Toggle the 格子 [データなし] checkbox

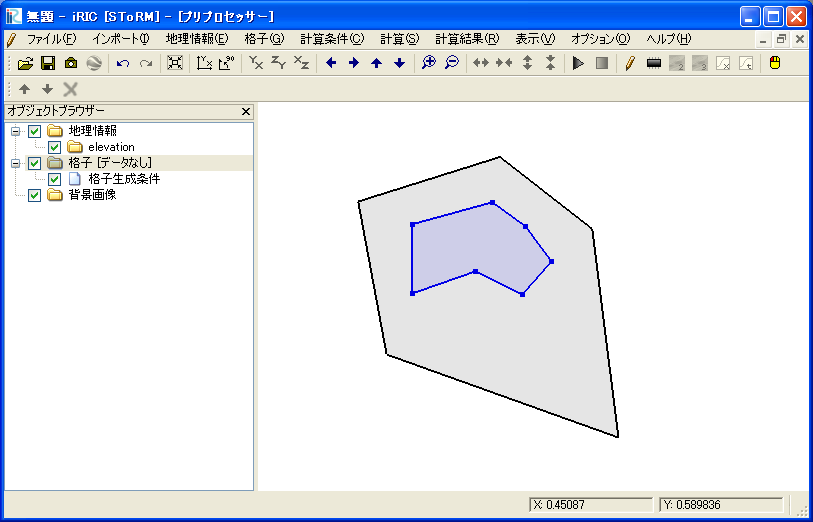[x=34, y=163]
